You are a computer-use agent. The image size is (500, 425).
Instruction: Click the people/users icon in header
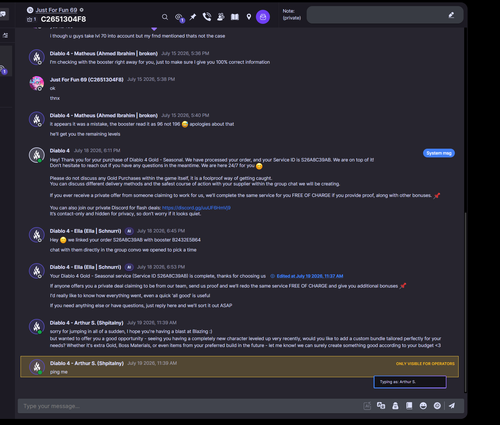221,17
